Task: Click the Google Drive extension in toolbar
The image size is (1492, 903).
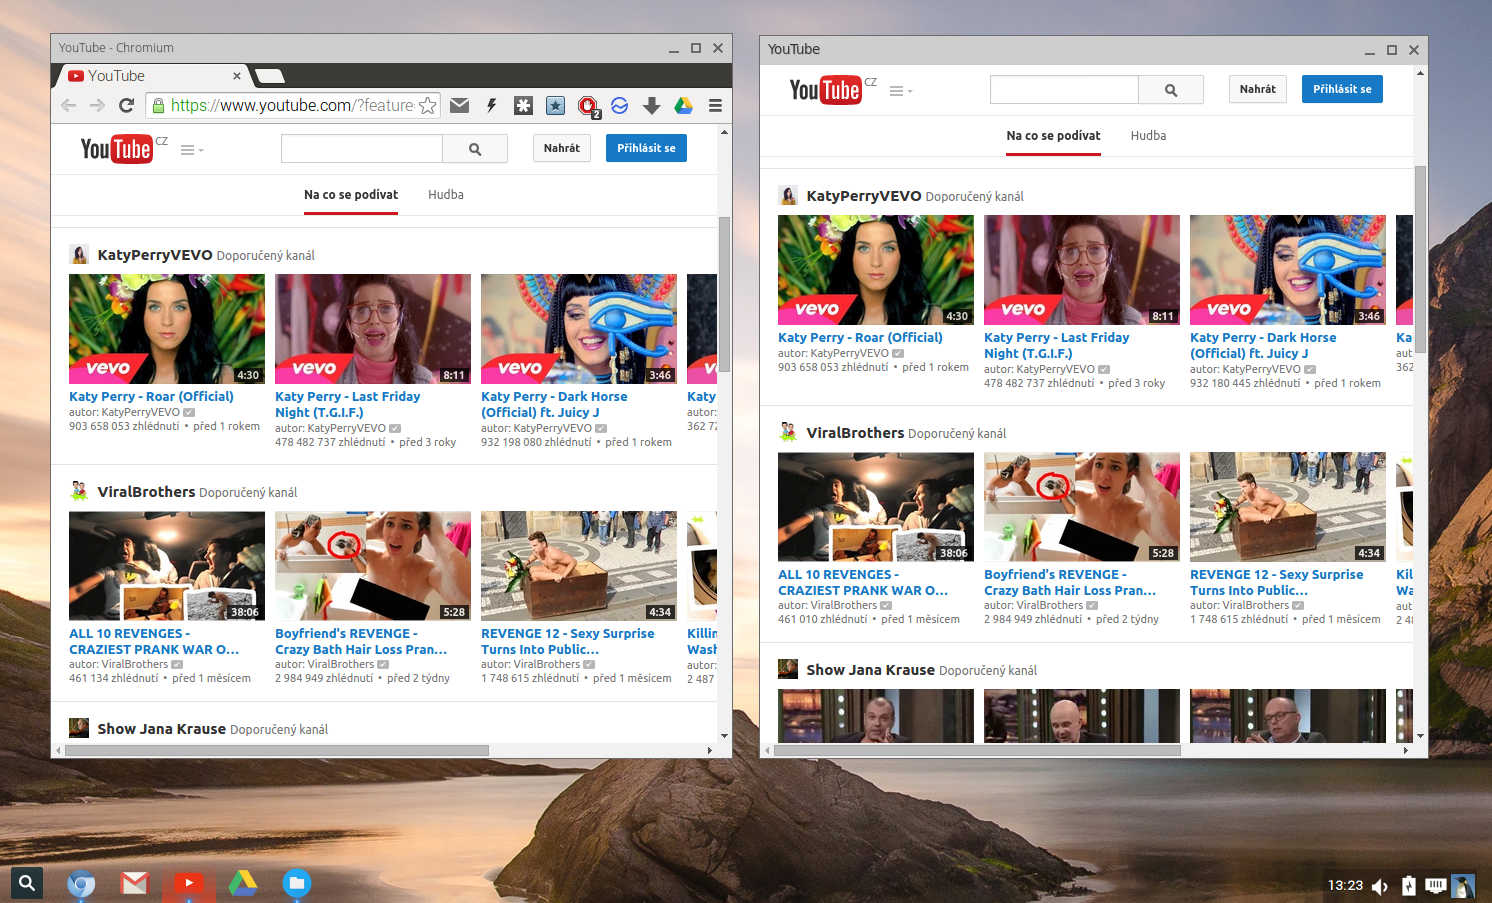Action: point(684,105)
